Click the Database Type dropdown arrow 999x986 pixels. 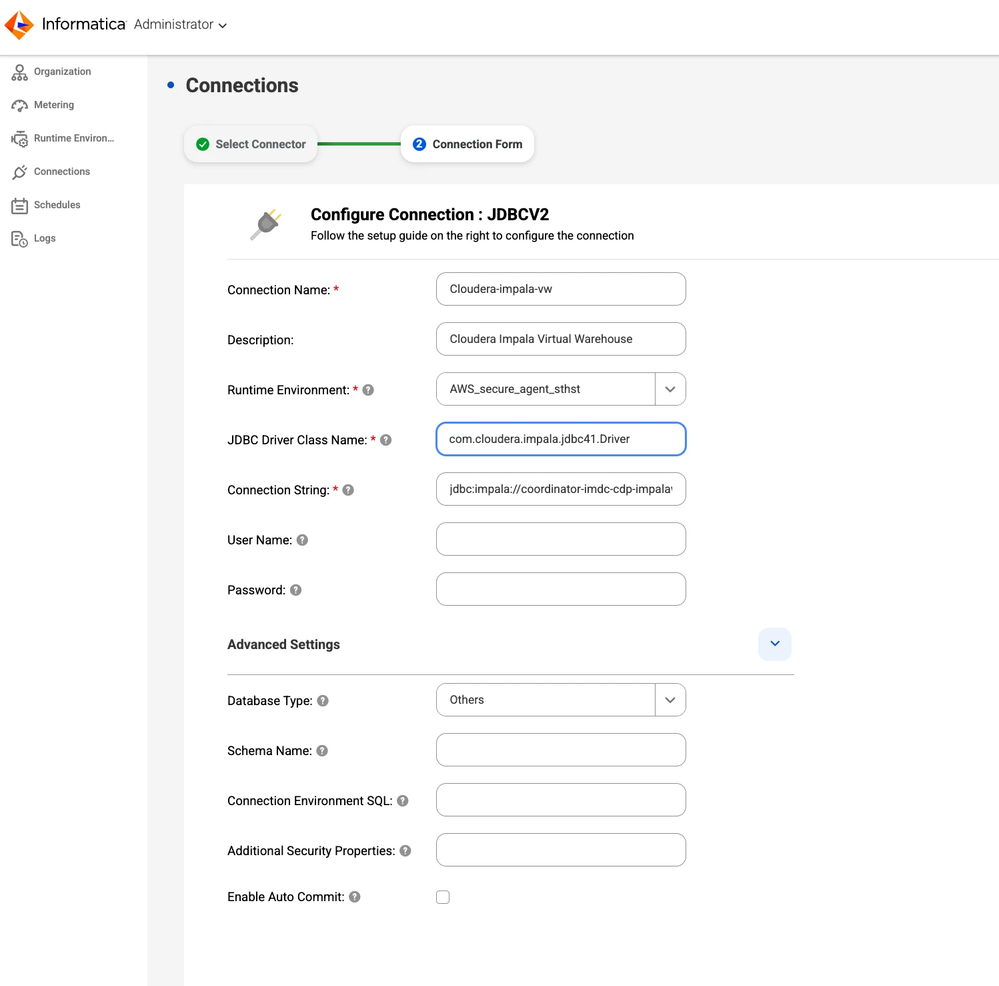670,700
